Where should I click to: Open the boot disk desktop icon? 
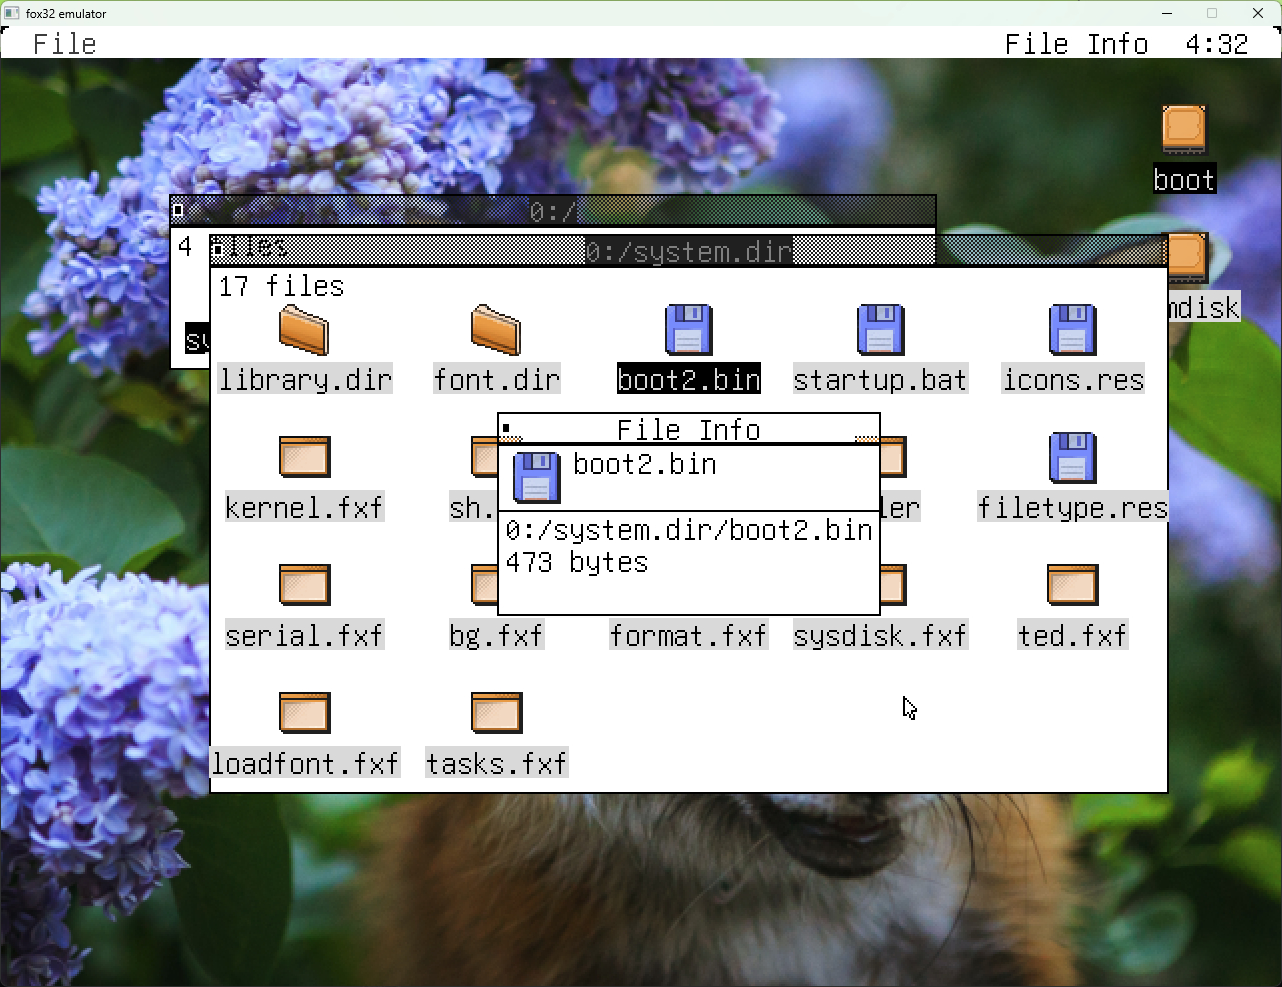[x=1184, y=131]
